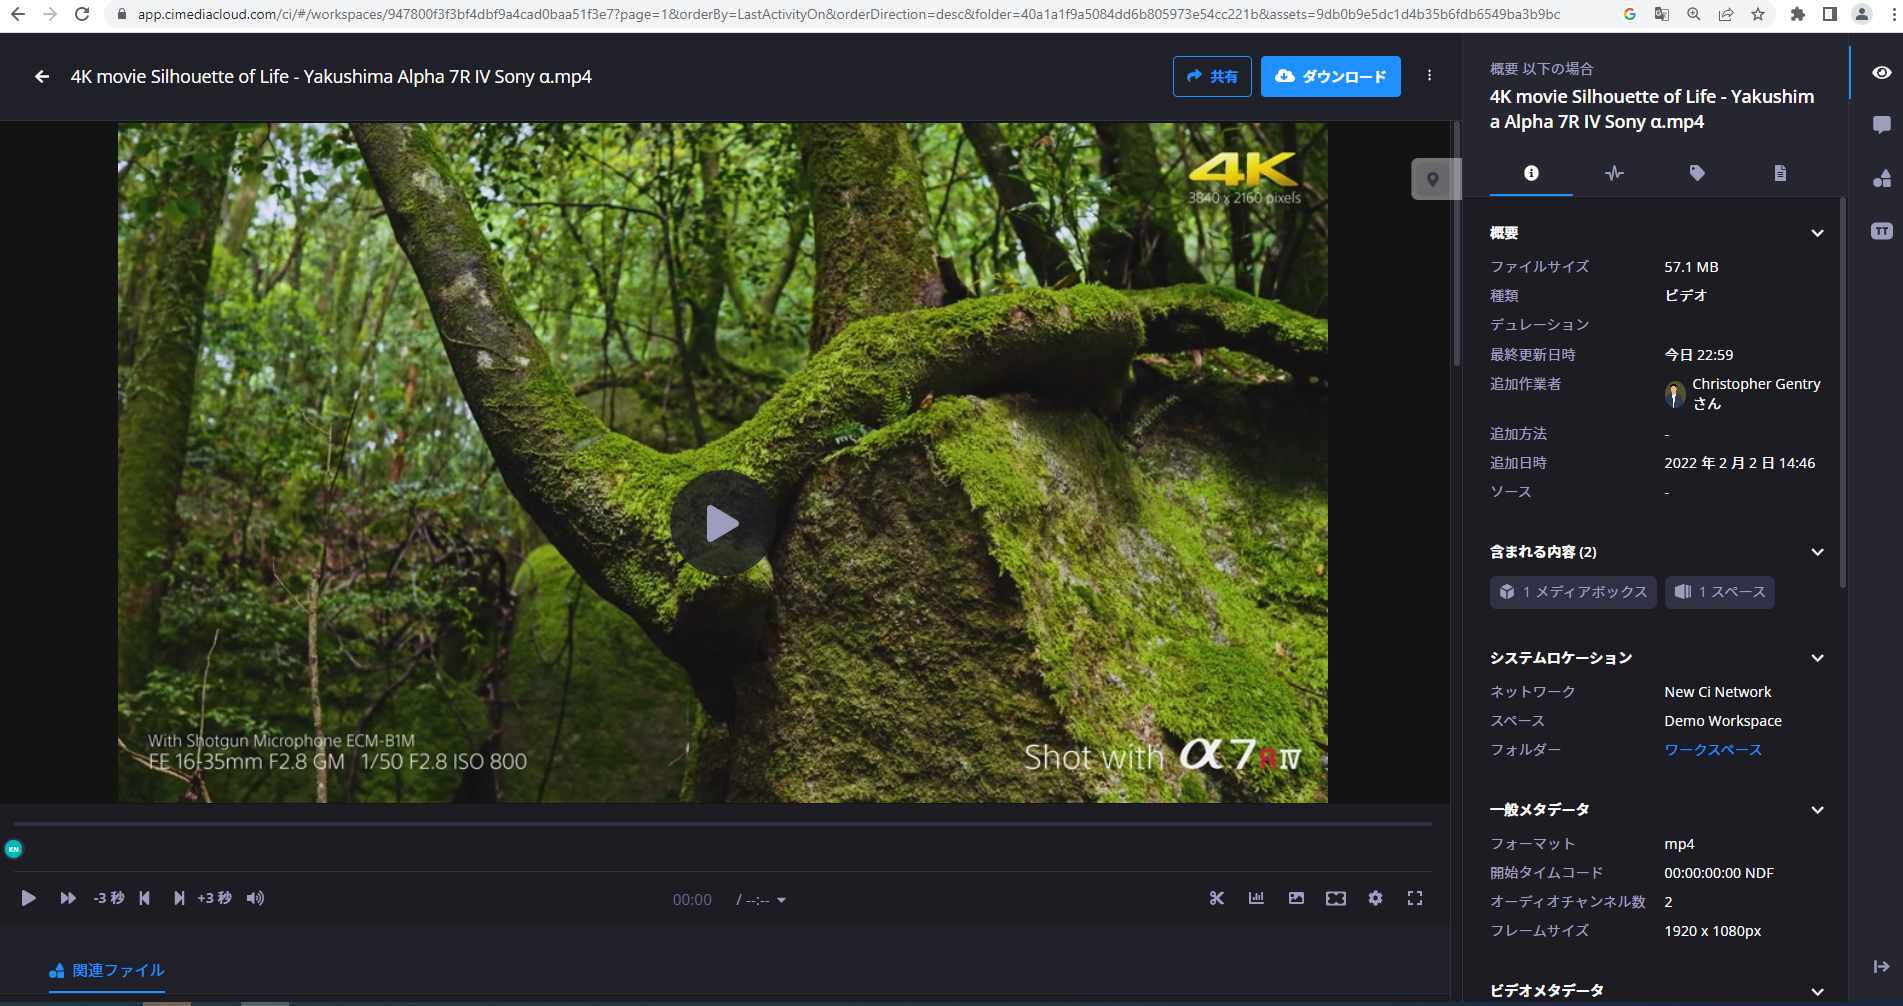
Task: Mute the video volume speaker icon
Action: [x=256, y=898]
